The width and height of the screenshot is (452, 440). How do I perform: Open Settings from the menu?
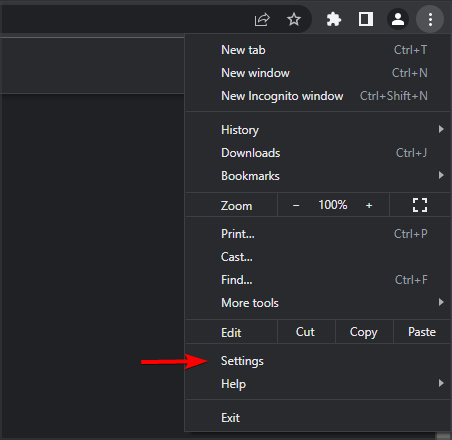(318, 361)
